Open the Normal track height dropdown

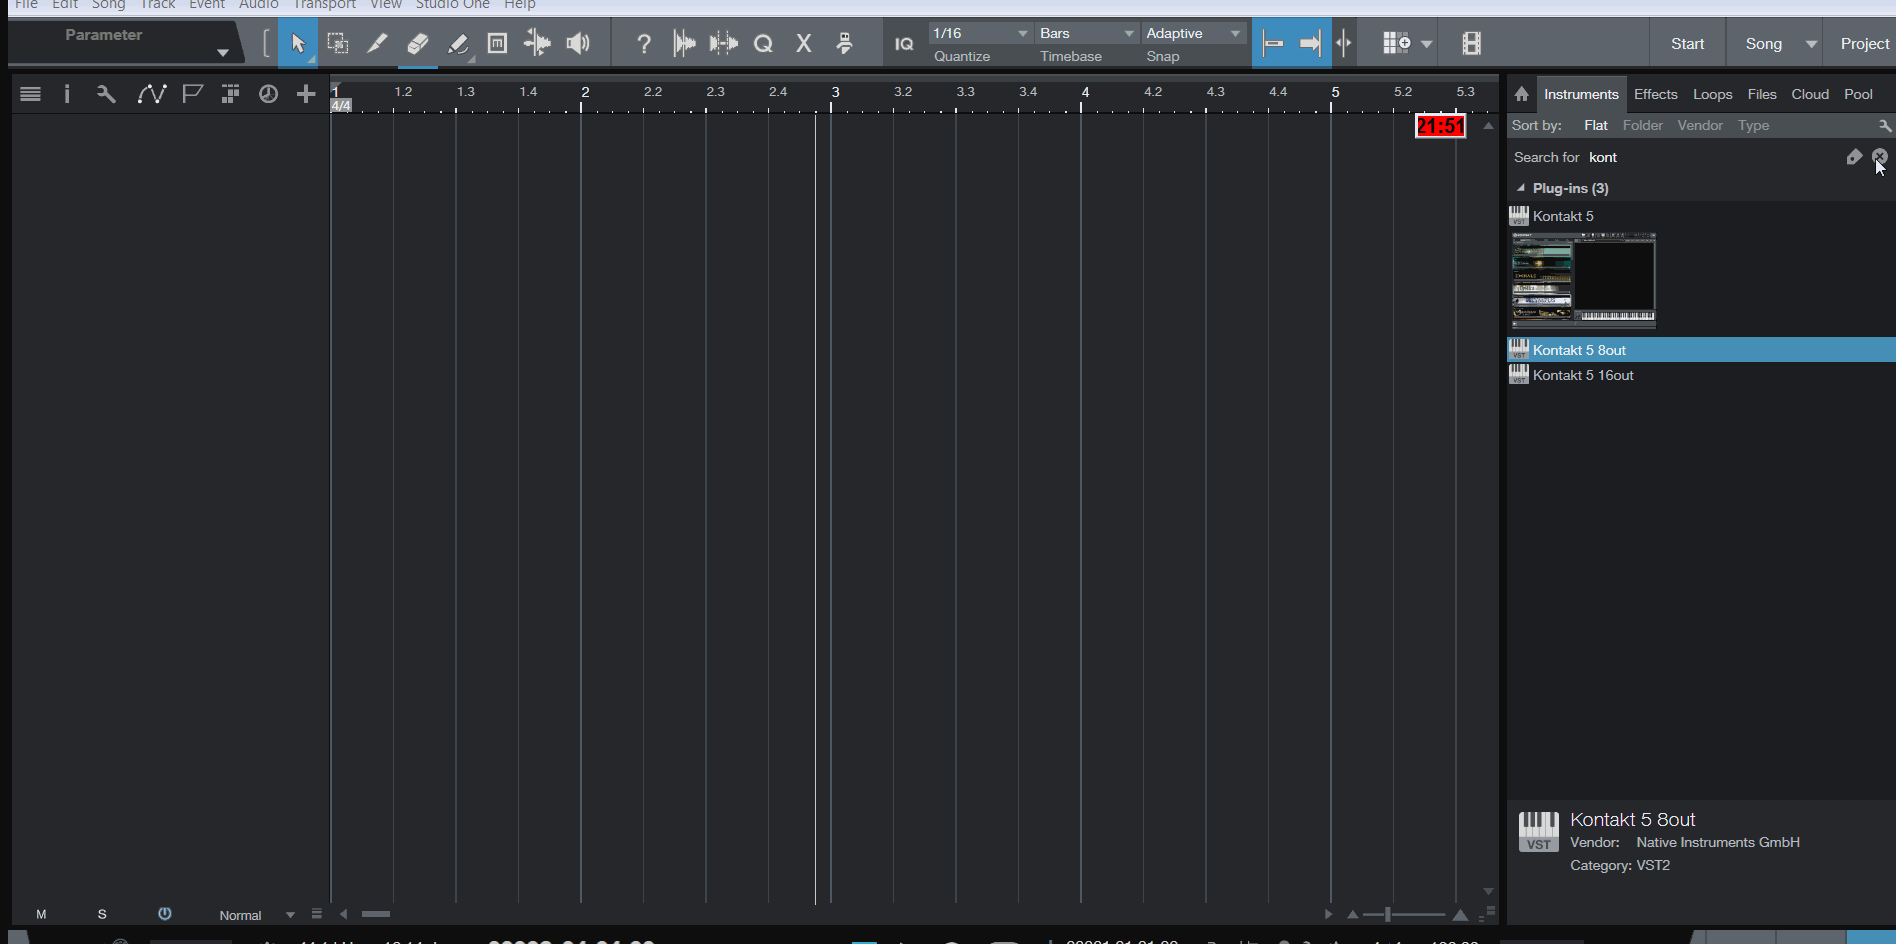click(x=257, y=915)
